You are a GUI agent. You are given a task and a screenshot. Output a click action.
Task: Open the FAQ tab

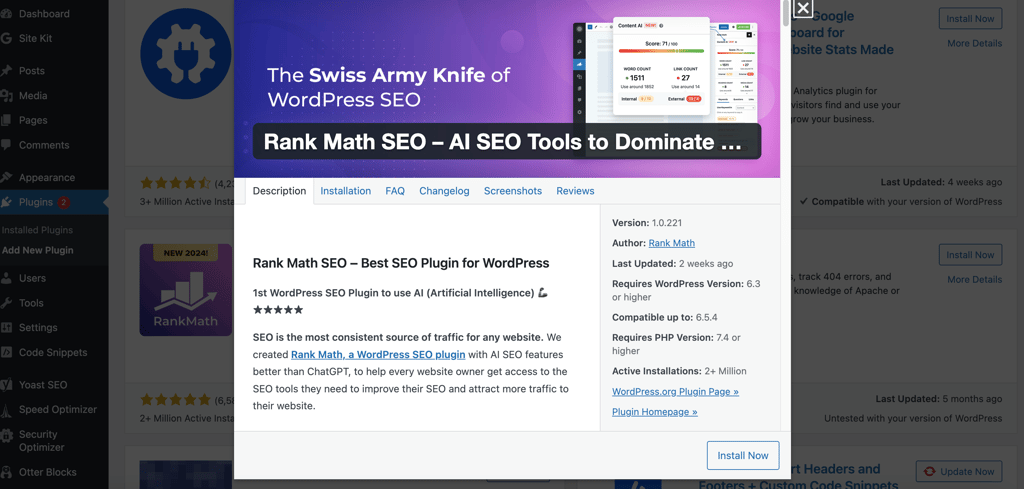pyautogui.click(x=395, y=191)
